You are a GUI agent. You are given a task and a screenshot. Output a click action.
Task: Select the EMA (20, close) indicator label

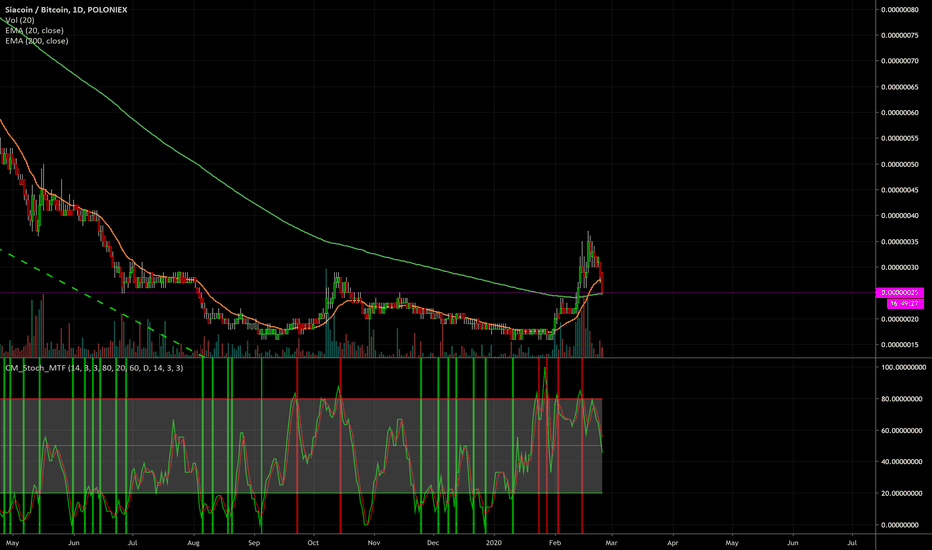(34, 30)
